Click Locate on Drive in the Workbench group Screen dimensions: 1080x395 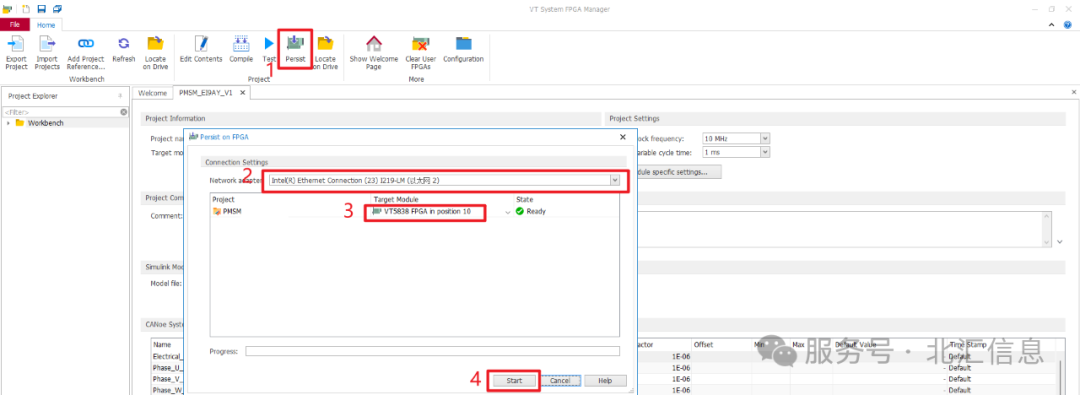(x=156, y=53)
